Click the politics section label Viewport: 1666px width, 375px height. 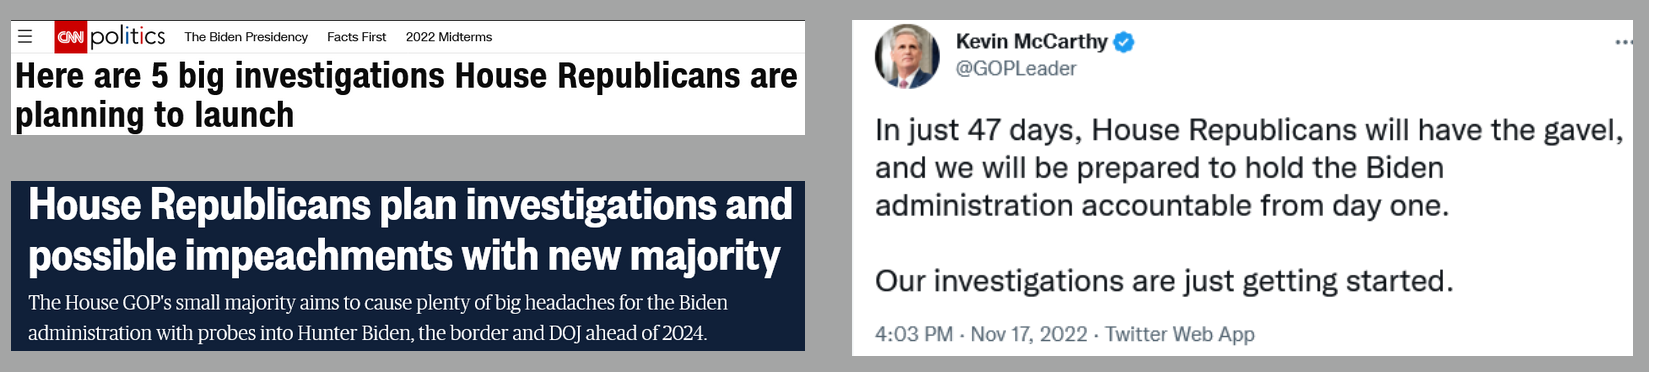127,37
